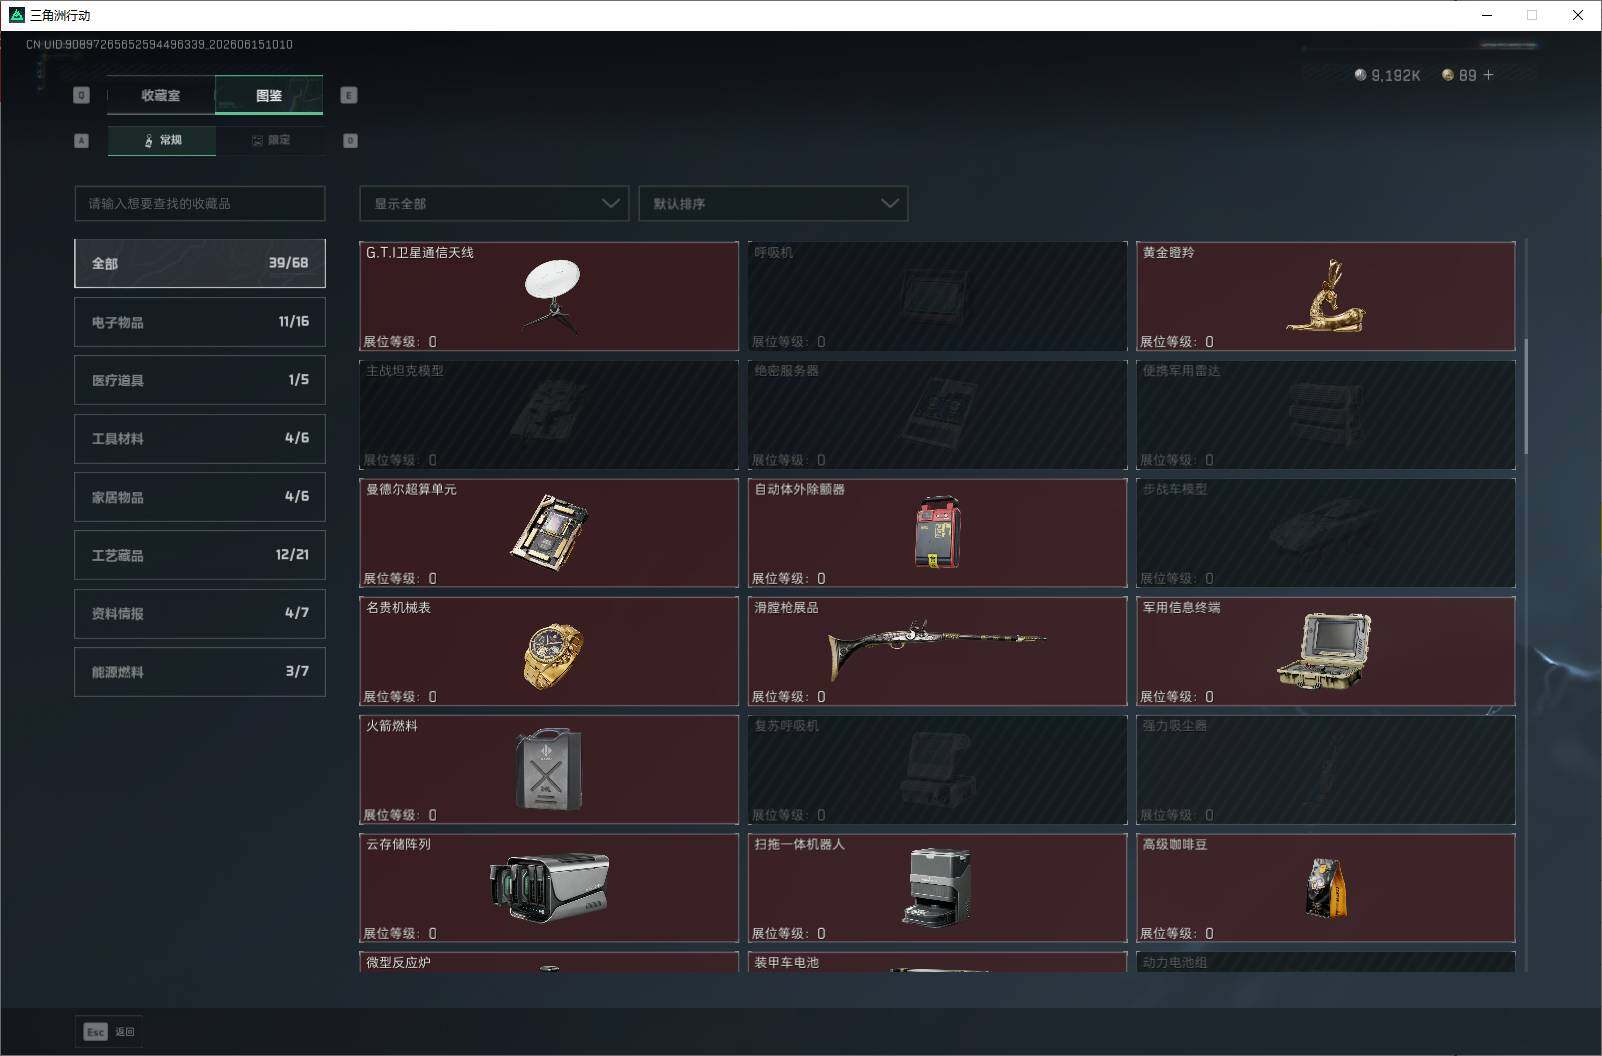Click the locked 绝密服务器 icon
1602x1056 pixels.
938,413
